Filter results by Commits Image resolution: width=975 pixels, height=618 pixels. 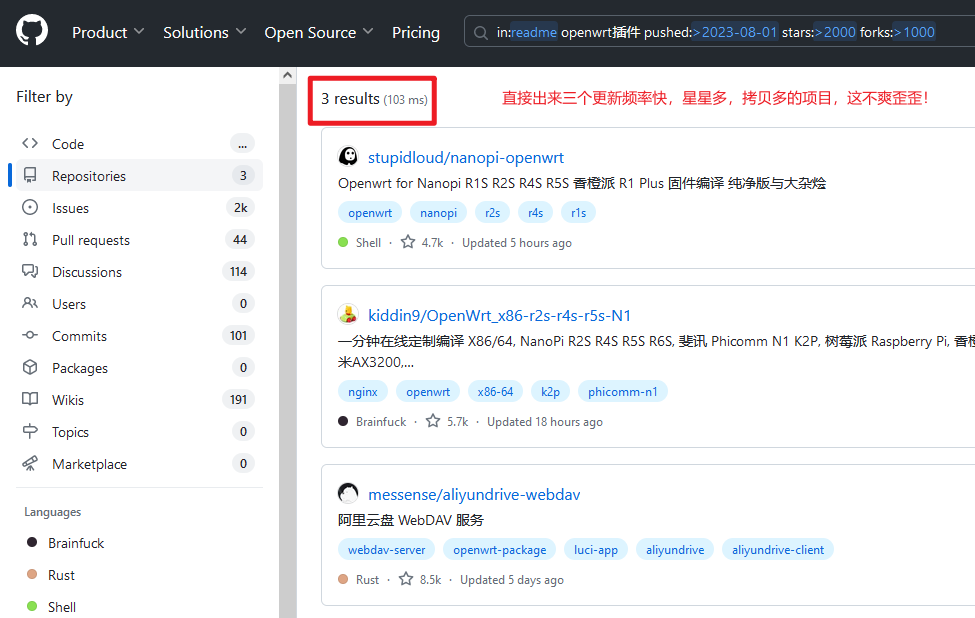139,336
